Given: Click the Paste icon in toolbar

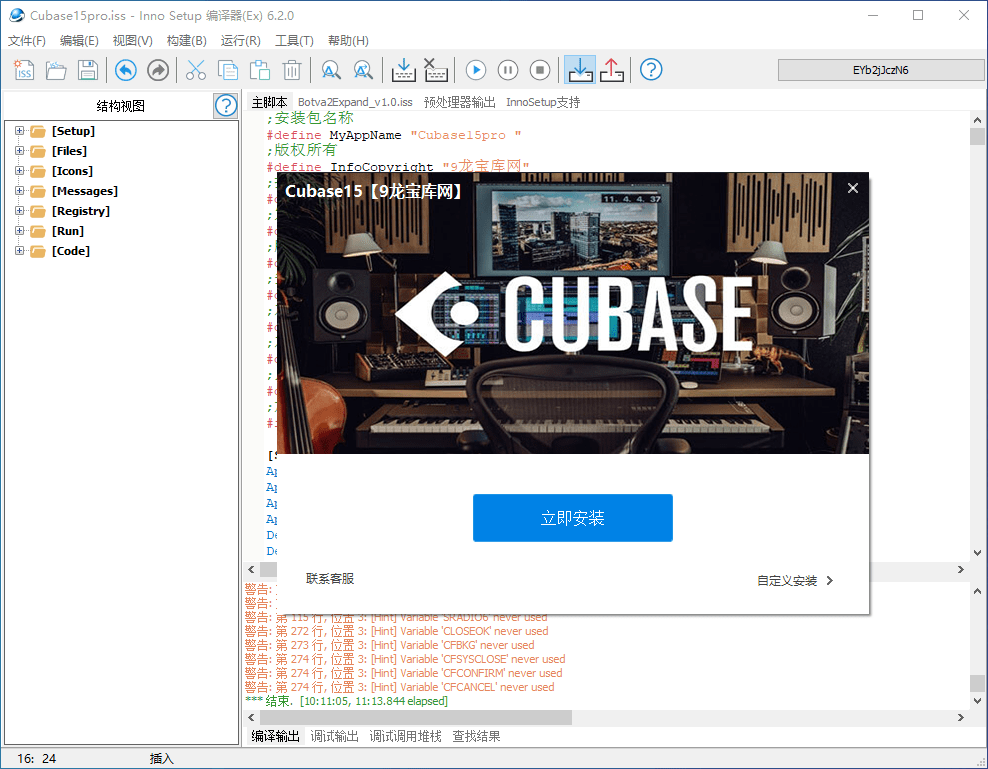Looking at the screenshot, I should [x=258, y=70].
